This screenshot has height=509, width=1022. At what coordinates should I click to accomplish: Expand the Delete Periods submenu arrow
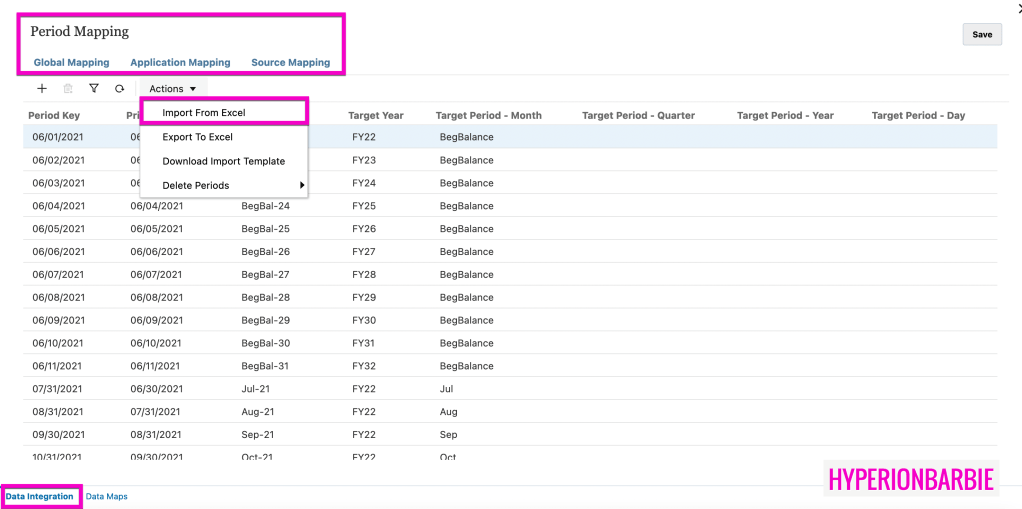tap(301, 185)
